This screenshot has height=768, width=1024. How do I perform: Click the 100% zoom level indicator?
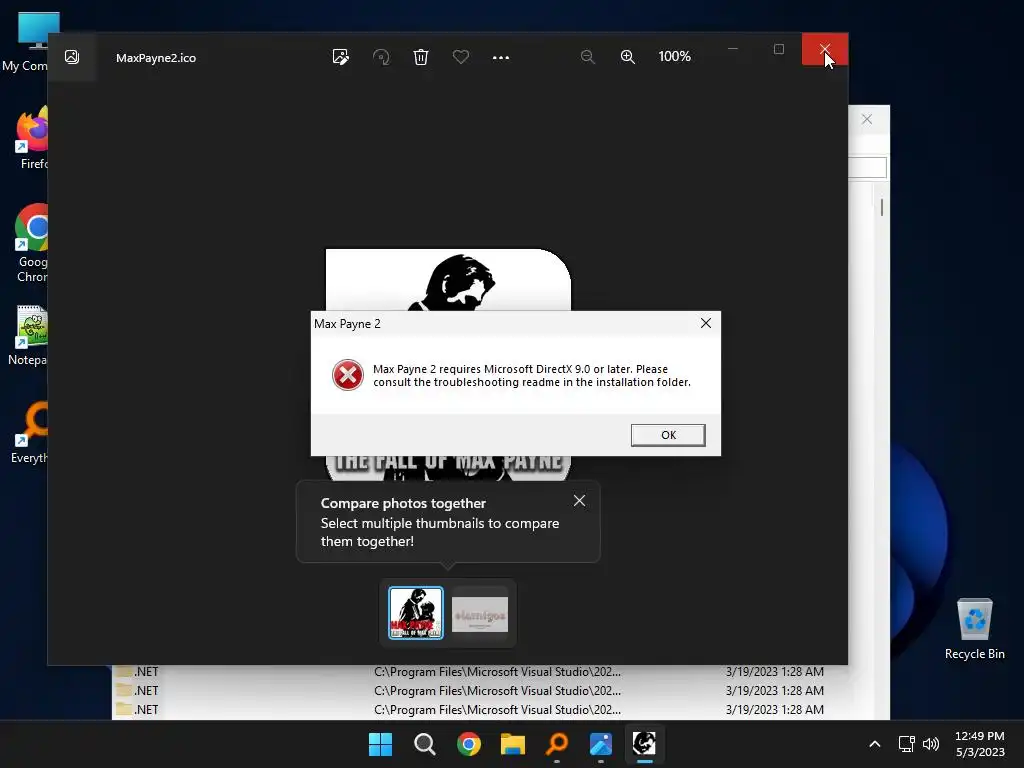[x=674, y=57]
